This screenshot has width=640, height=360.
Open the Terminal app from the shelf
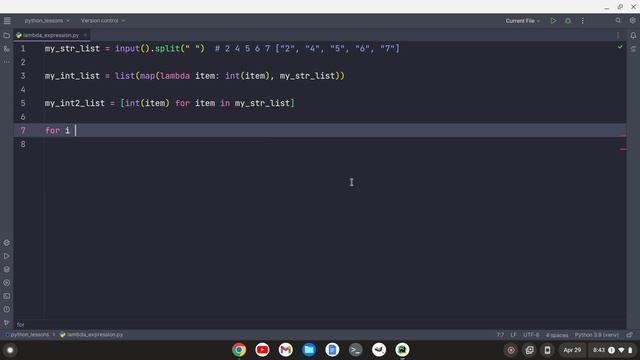coord(356,350)
